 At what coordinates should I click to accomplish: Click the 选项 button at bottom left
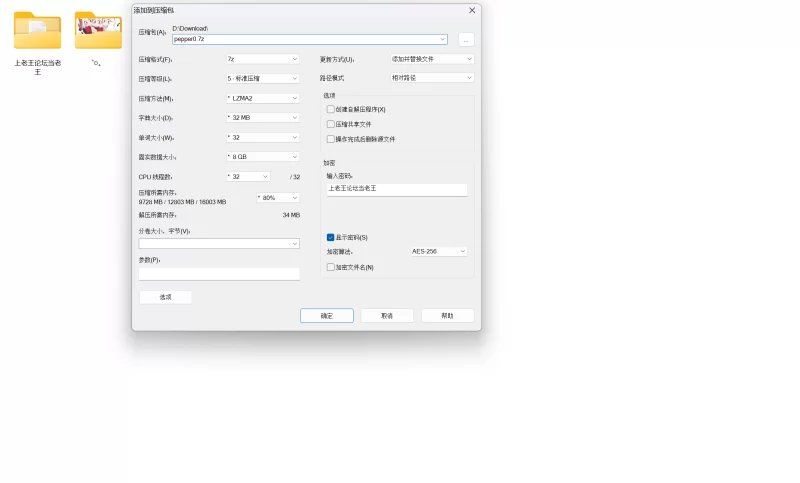(165, 297)
